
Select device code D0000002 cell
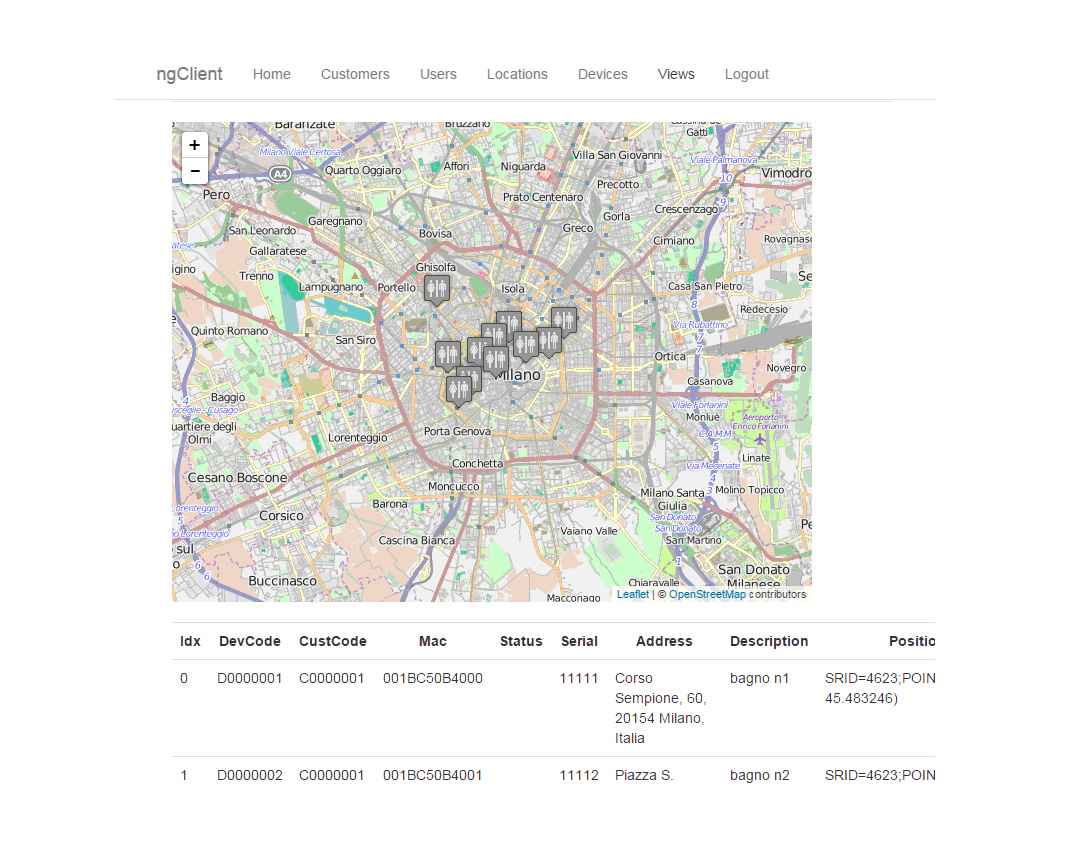click(x=250, y=776)
